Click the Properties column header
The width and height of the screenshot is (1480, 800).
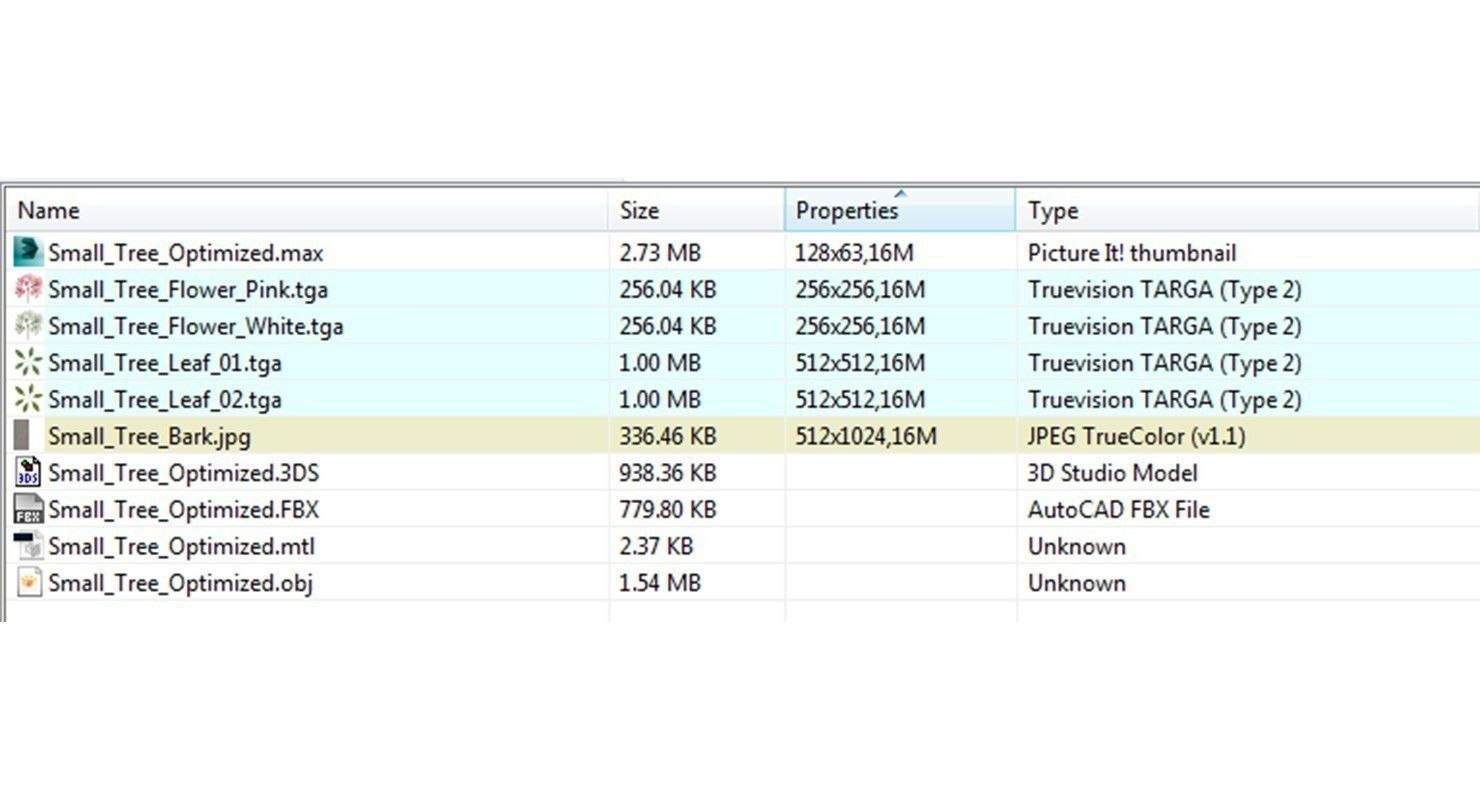pyautogui.click(x=847, y=211)
